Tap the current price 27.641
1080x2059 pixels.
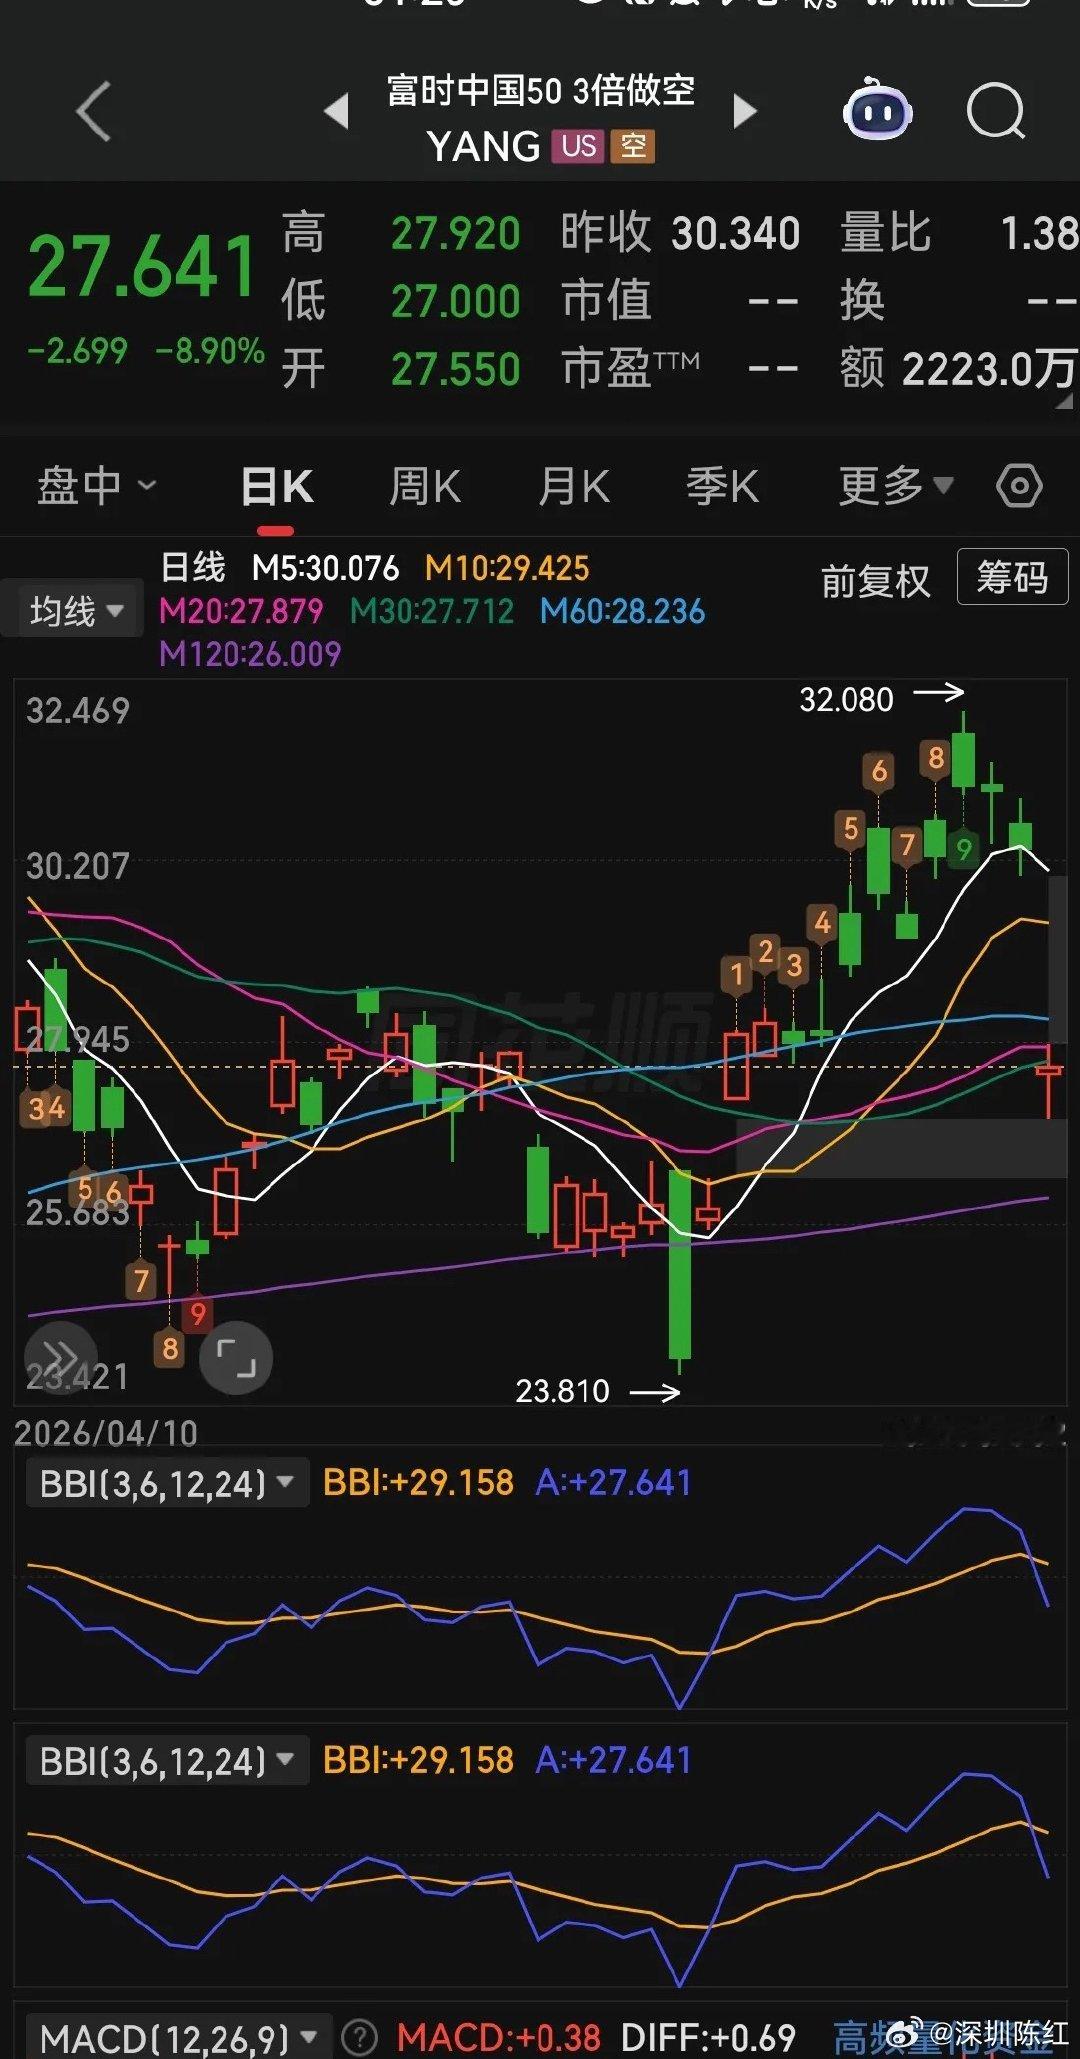pos(143,266)
